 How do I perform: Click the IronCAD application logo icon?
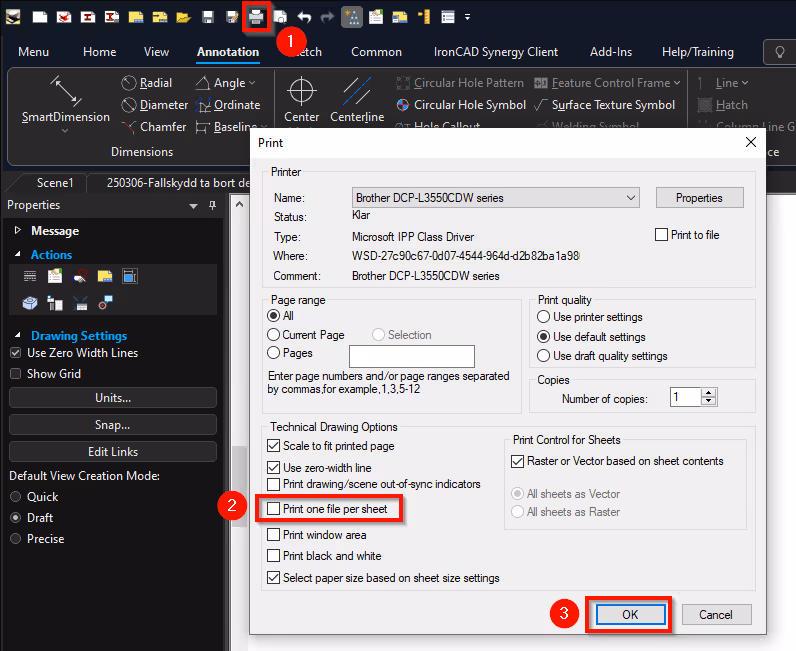13,17
